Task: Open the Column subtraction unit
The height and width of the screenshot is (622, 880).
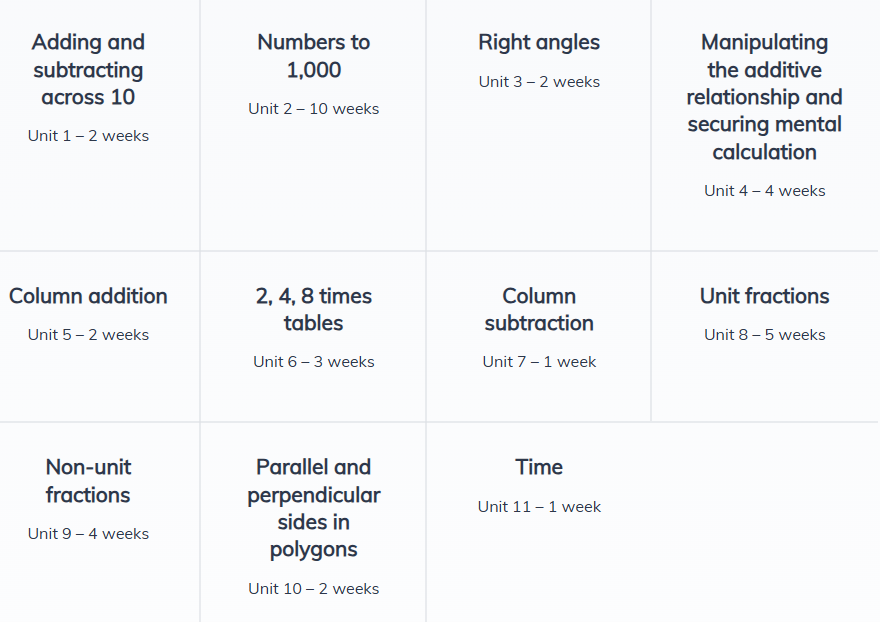Action: point(539,309)
